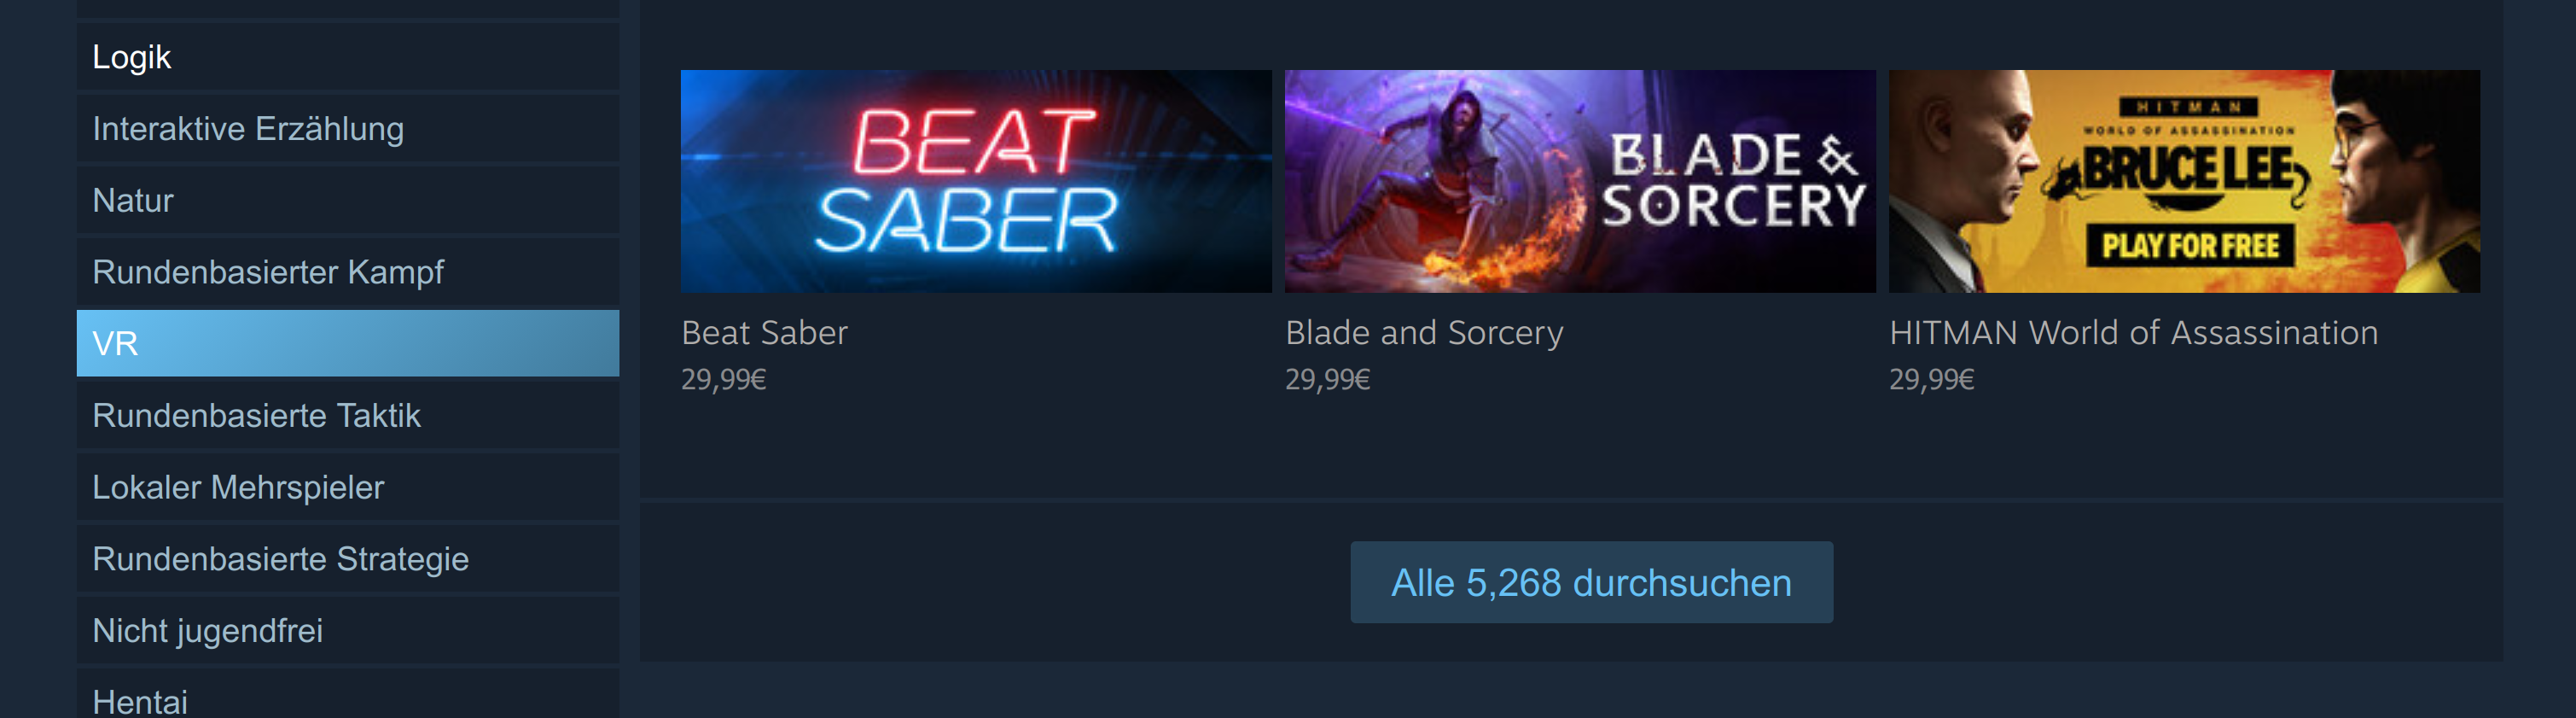The height and width of the screenshot is (718, 2576).
Task: Choose Rundenbasierter Kampf category
Action: 348,272
